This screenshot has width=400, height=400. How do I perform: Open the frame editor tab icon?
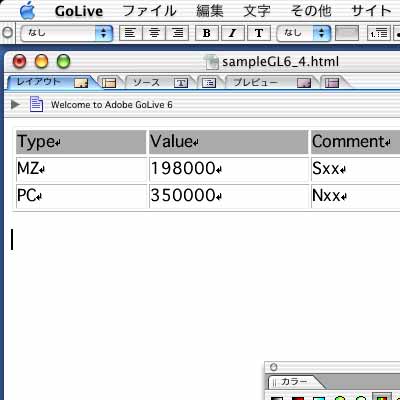pos(109,82)
